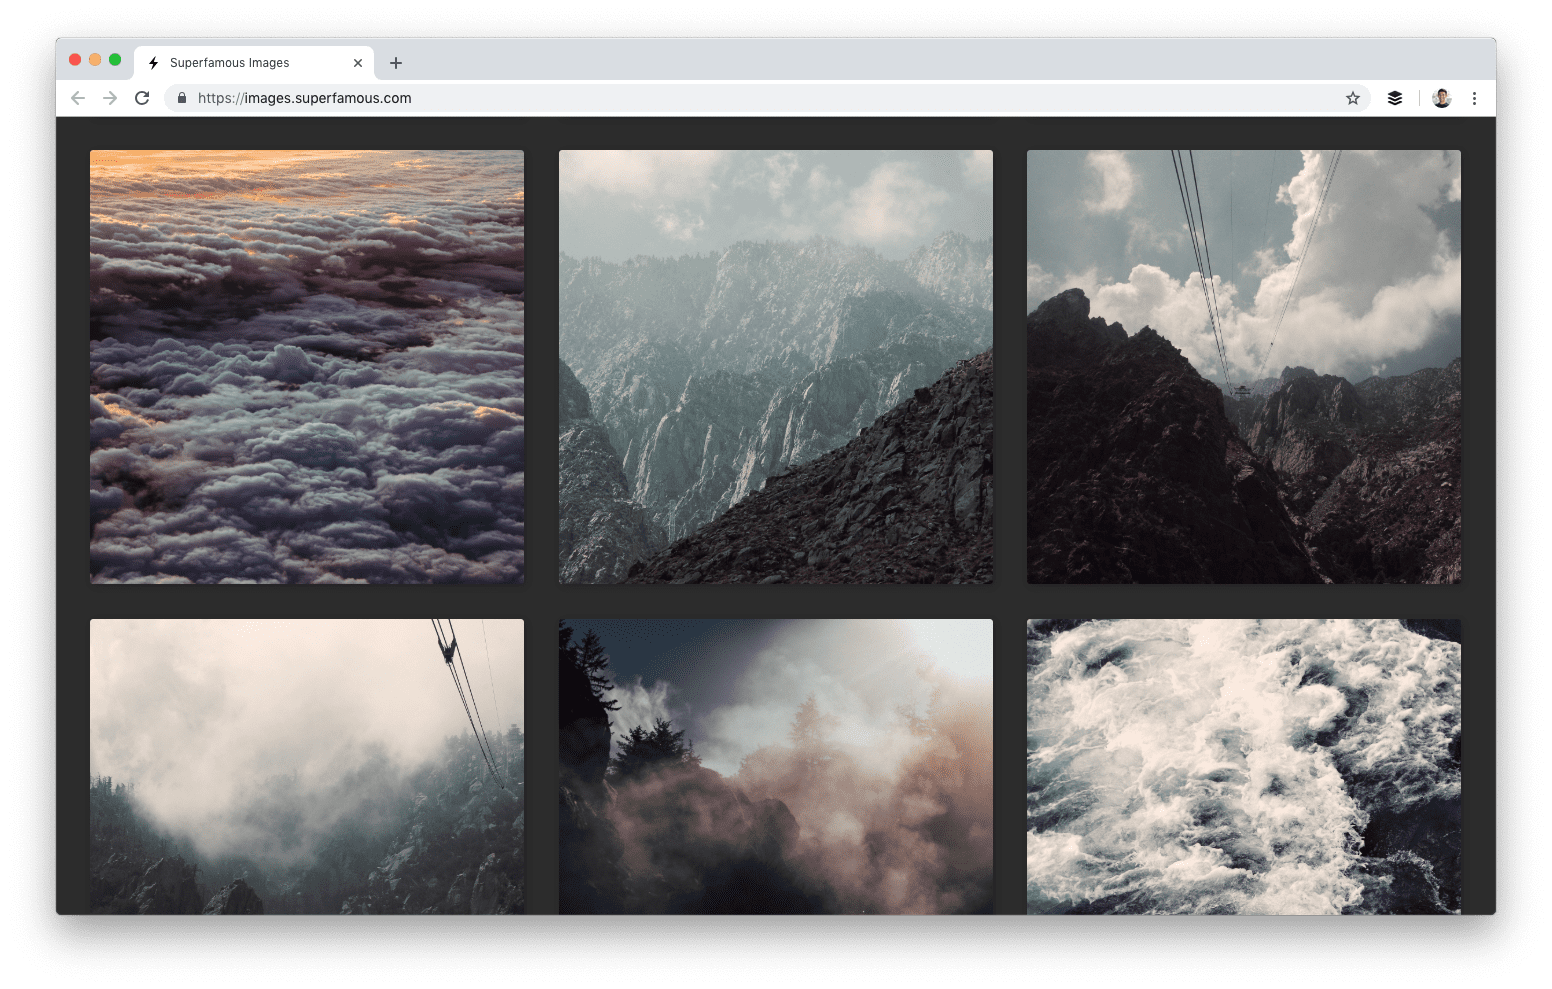This screenshot has width=1552, height=989.
Task: View site info via the lock icon
Action: 182,98
